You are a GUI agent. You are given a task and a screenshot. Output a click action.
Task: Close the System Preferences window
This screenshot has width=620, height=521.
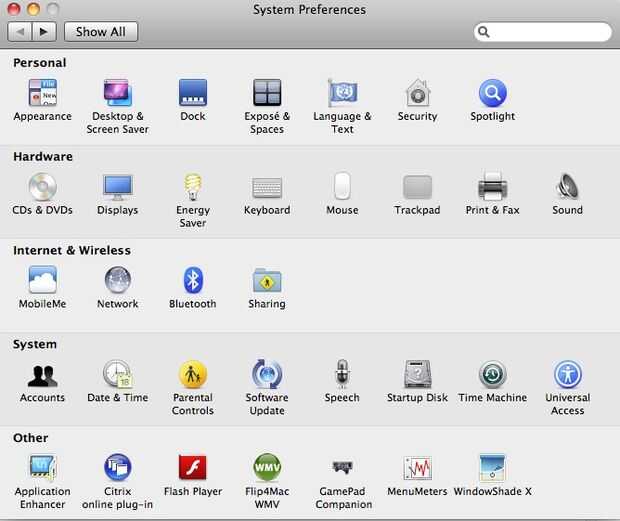click(14, 9)
